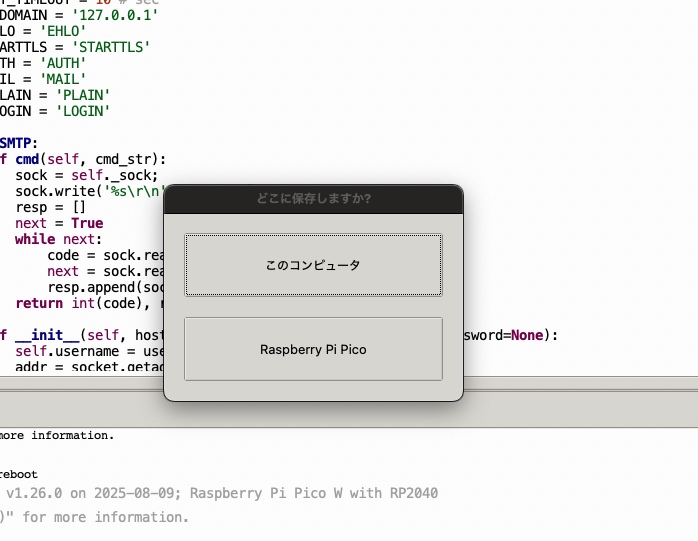Click the 'EHLO' string constant
Screen dimensions: 698x541
pos(63,31)
